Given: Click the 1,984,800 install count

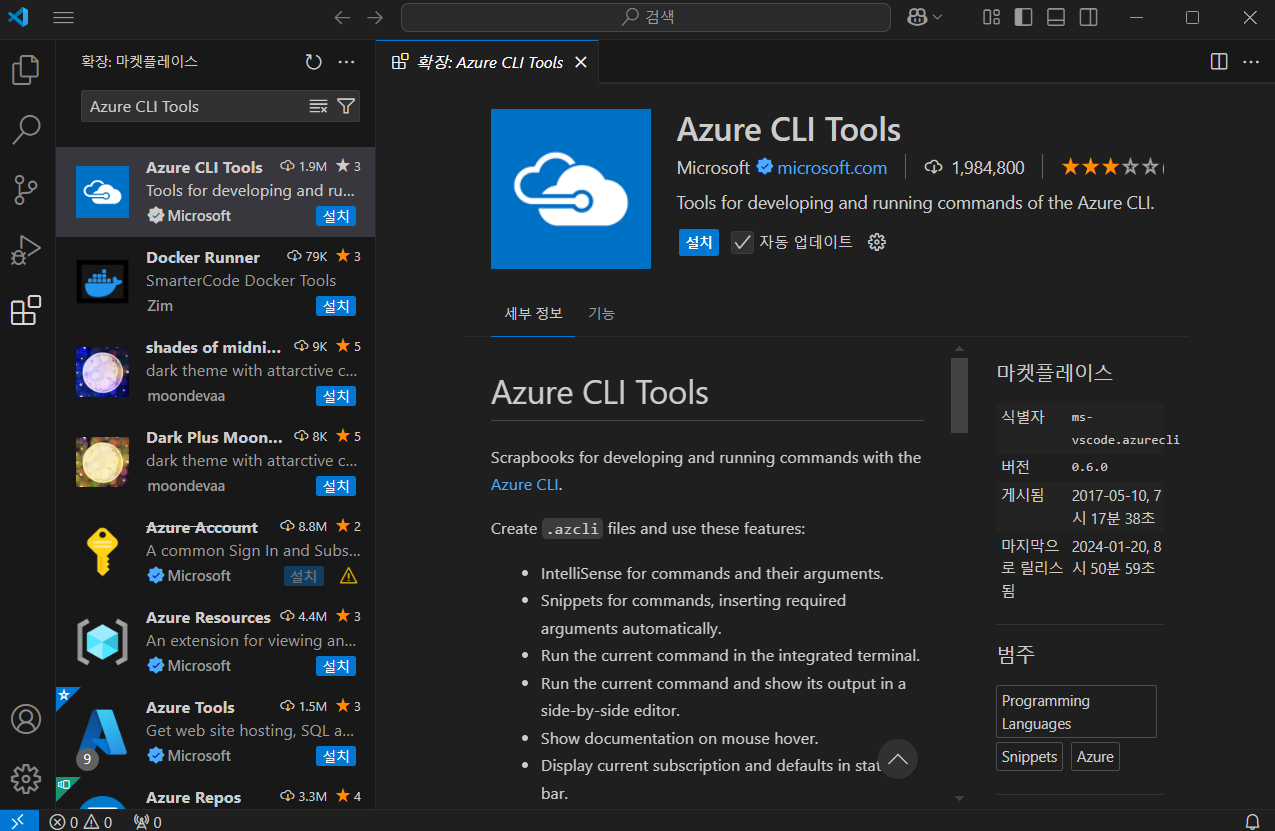Looking at the screenshot, I should [x=975, y=167].
